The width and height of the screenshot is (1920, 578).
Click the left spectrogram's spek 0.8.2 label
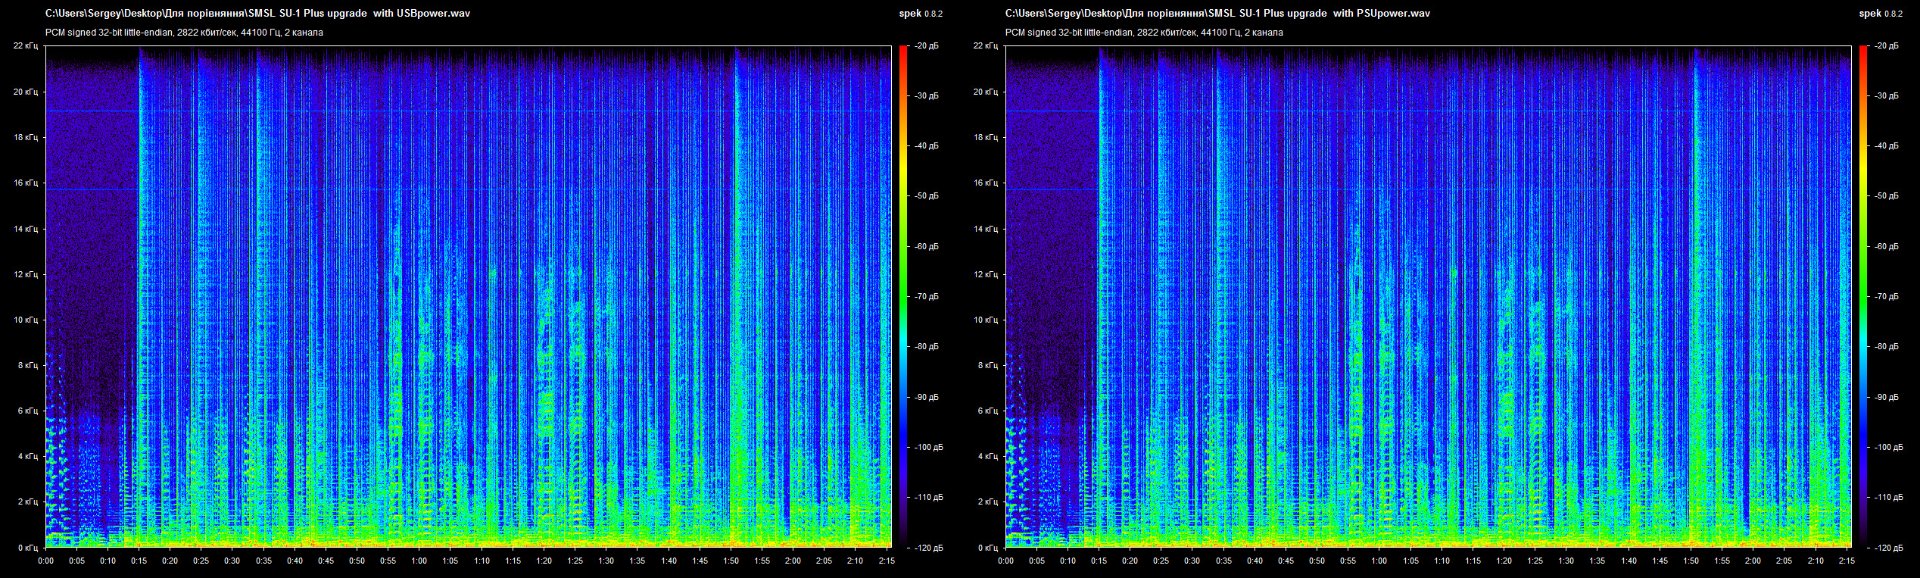tap(920, 14)
